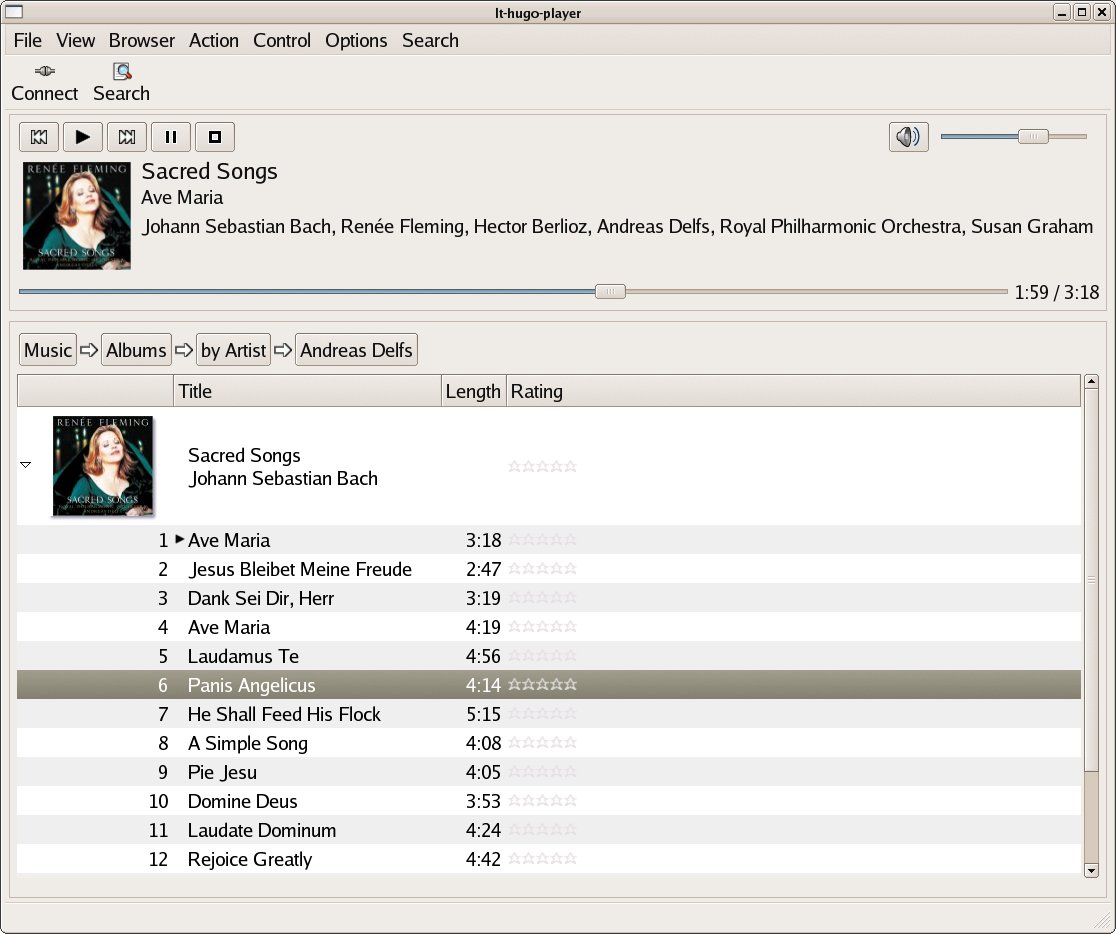Skip to the previous track

point(39,137)
